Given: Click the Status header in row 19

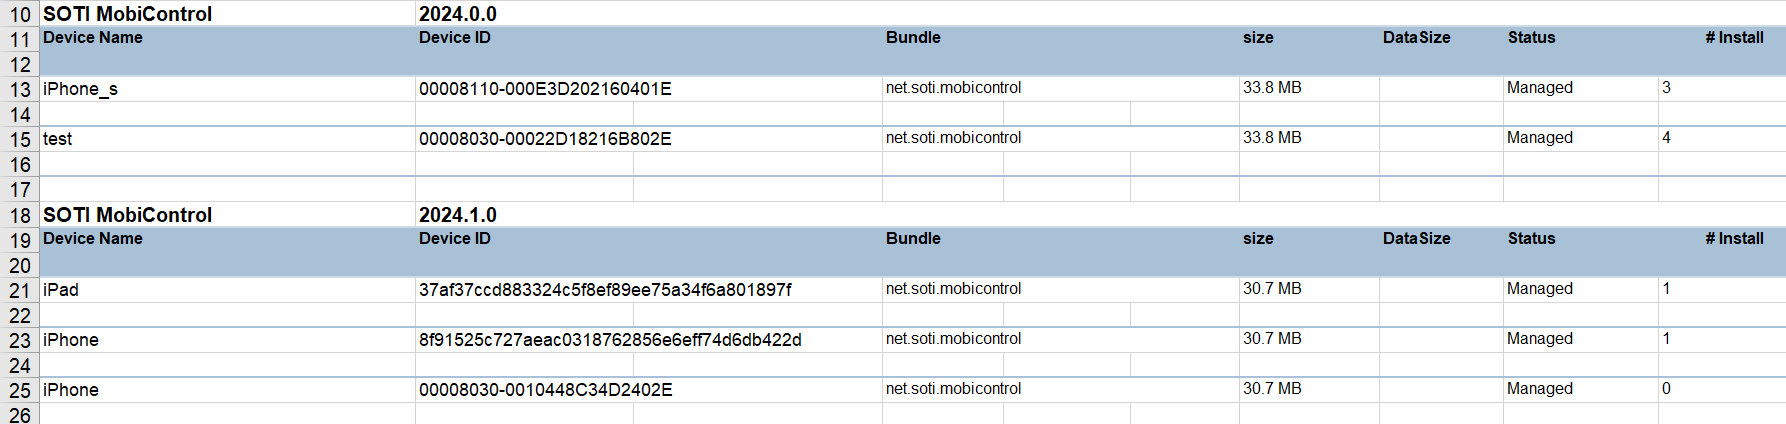Looking at the screenshot, I should click(x=1531, y=239).
